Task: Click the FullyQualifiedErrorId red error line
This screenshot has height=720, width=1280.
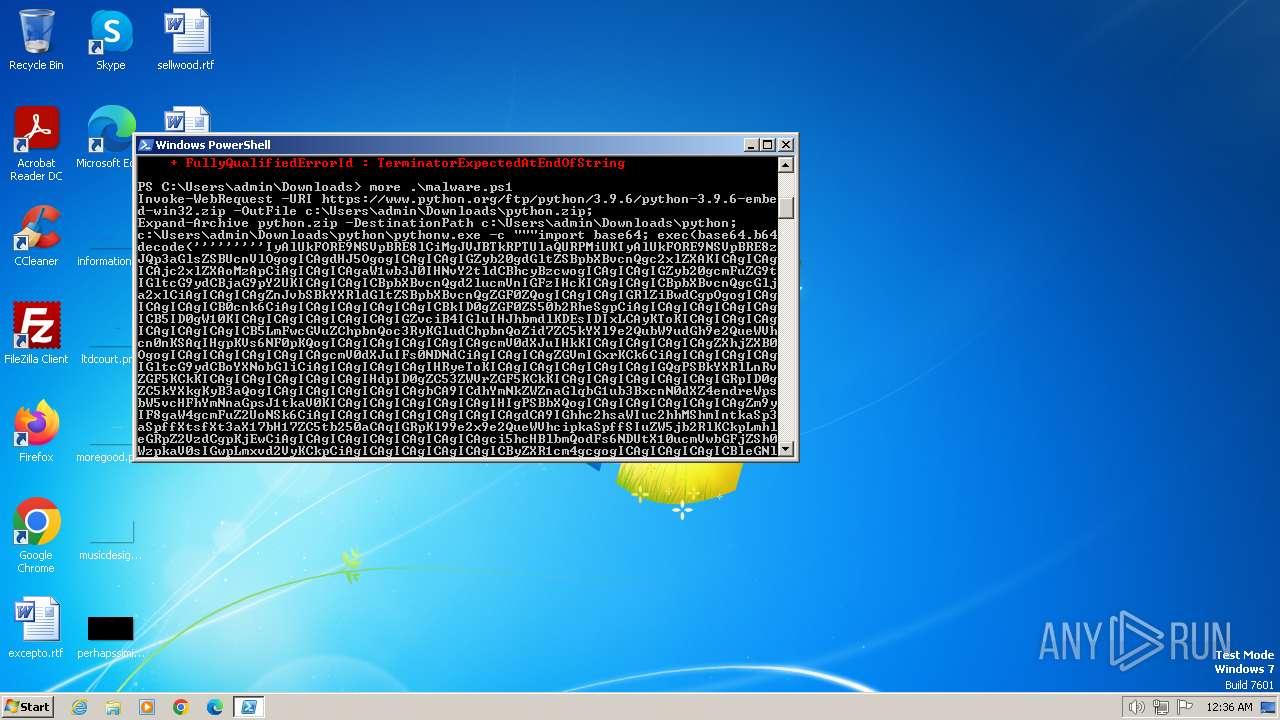Action: tap(397, 163)
